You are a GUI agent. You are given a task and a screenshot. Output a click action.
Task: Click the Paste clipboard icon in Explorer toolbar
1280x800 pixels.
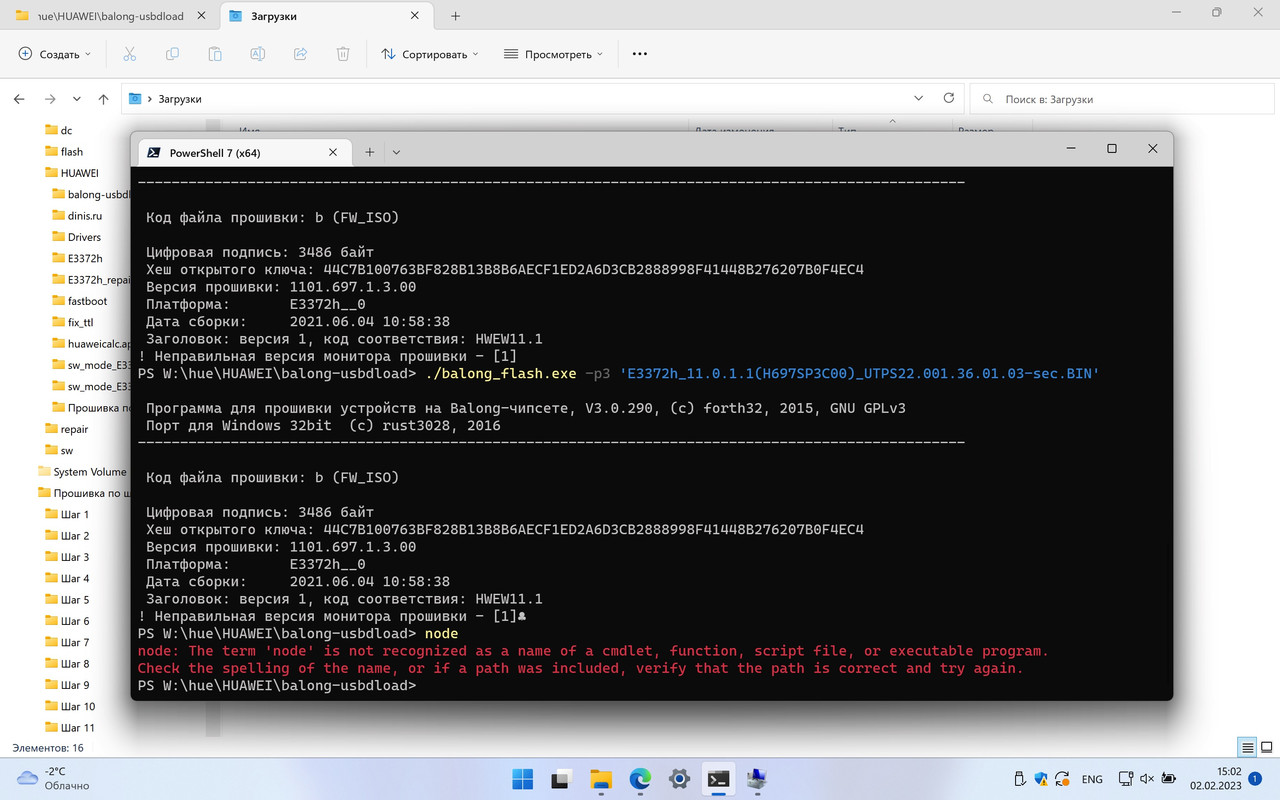pyautogui.click(x=215, y=54)
